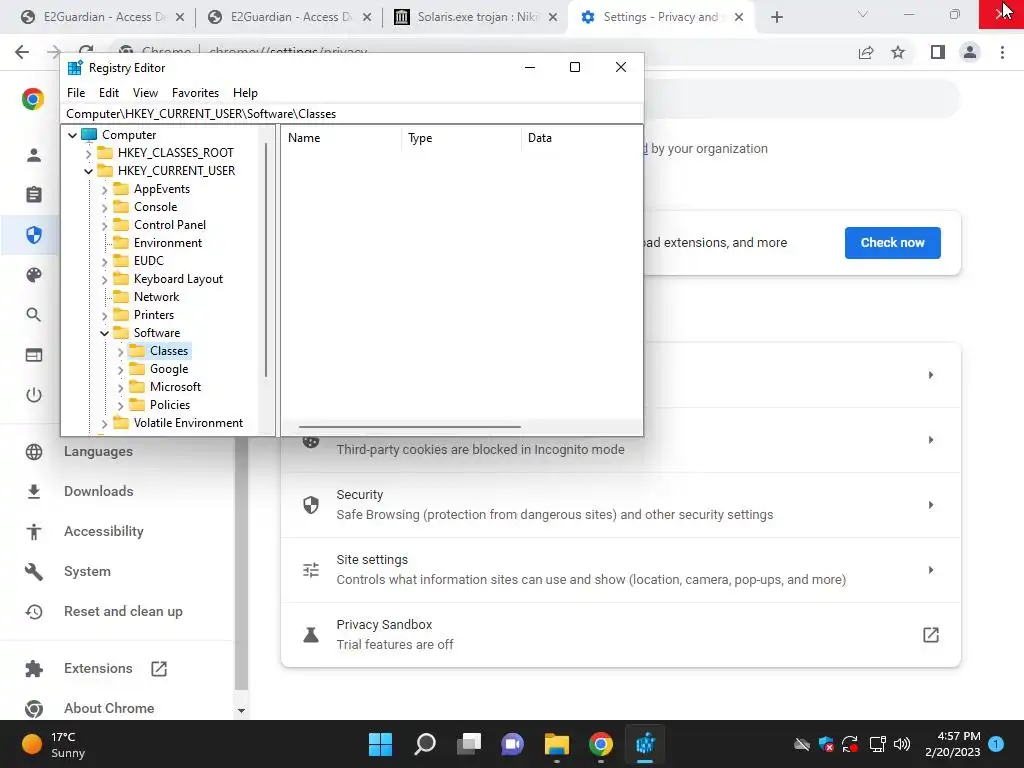
Task: Select the Volatile Environment key
Action: click(188, 423)
